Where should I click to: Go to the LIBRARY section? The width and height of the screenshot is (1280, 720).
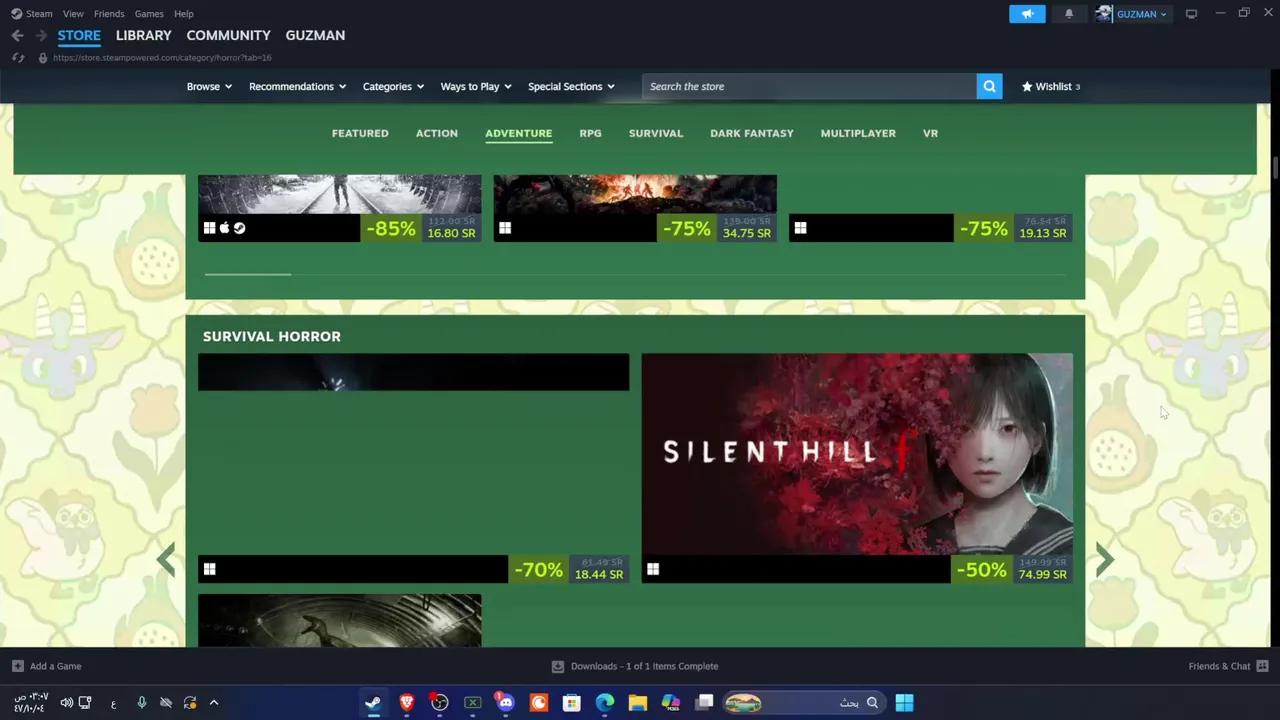click(143, 35)
